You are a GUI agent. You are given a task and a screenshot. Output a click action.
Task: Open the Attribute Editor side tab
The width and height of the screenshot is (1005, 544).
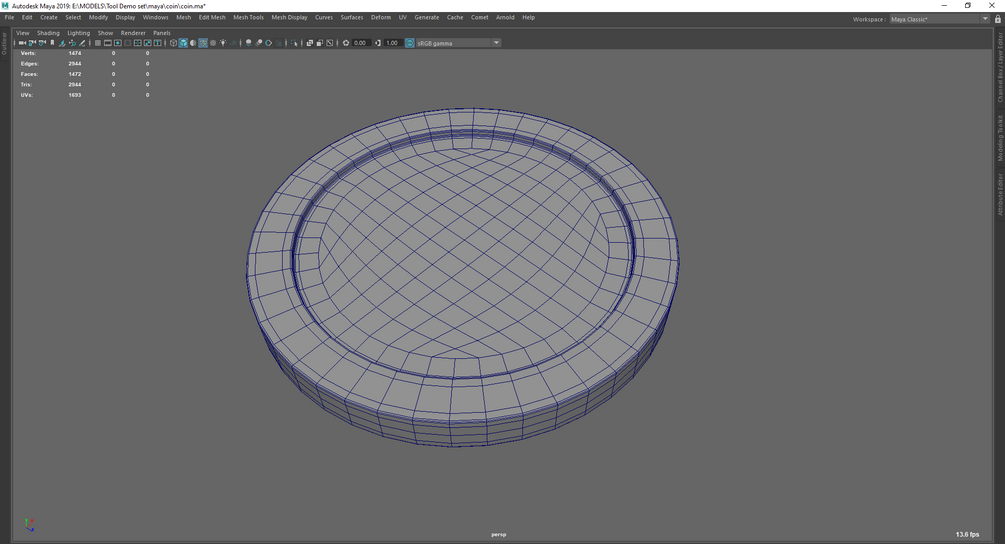click(x=1000, y=194)
